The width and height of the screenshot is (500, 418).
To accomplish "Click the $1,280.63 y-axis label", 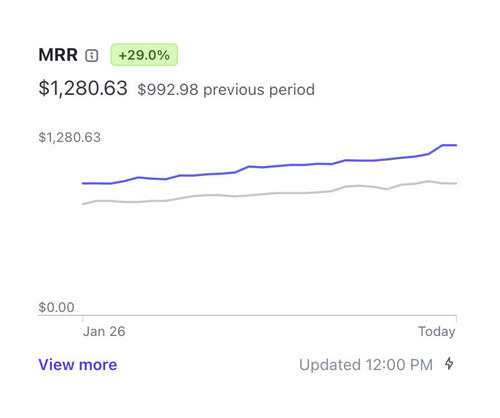I will click(x=69, y=137).
